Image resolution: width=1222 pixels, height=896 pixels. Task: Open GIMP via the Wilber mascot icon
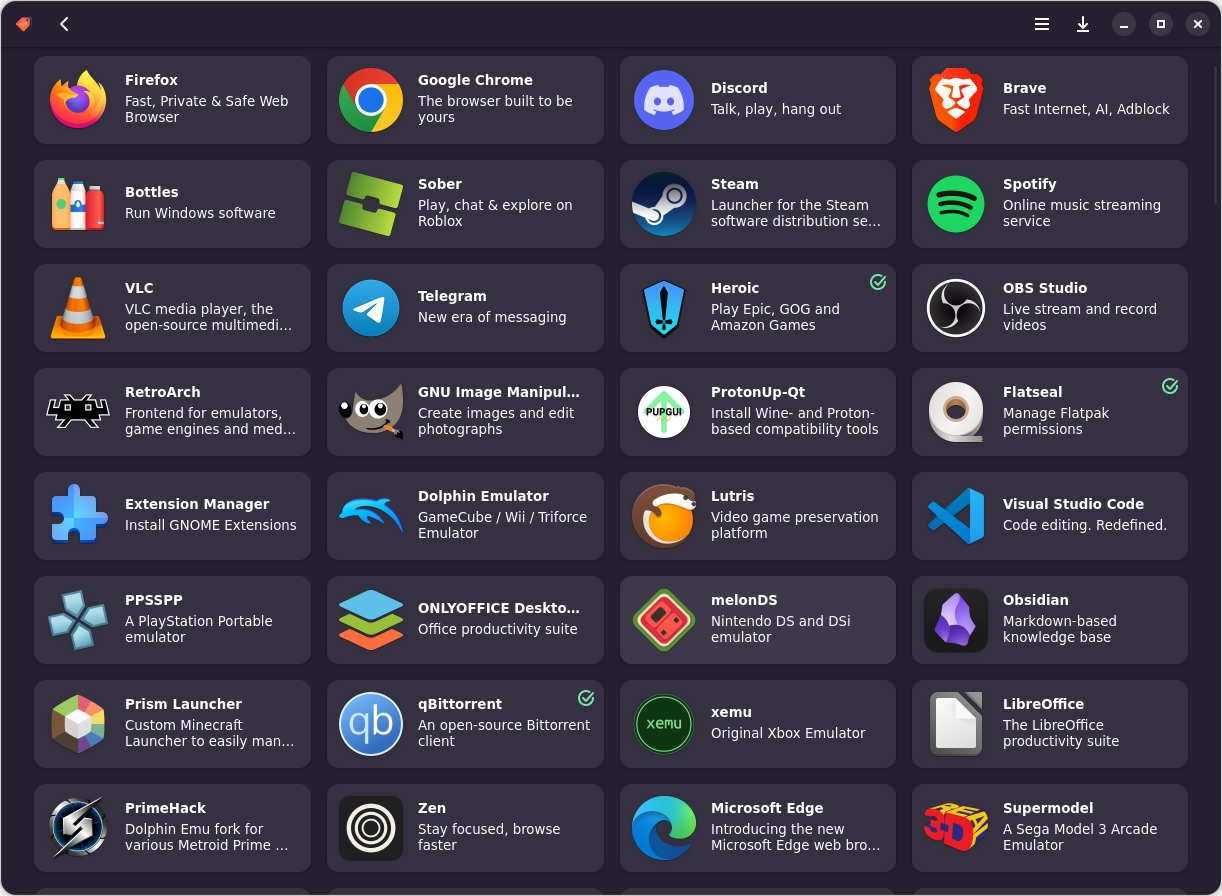click(x=371, y=412)
